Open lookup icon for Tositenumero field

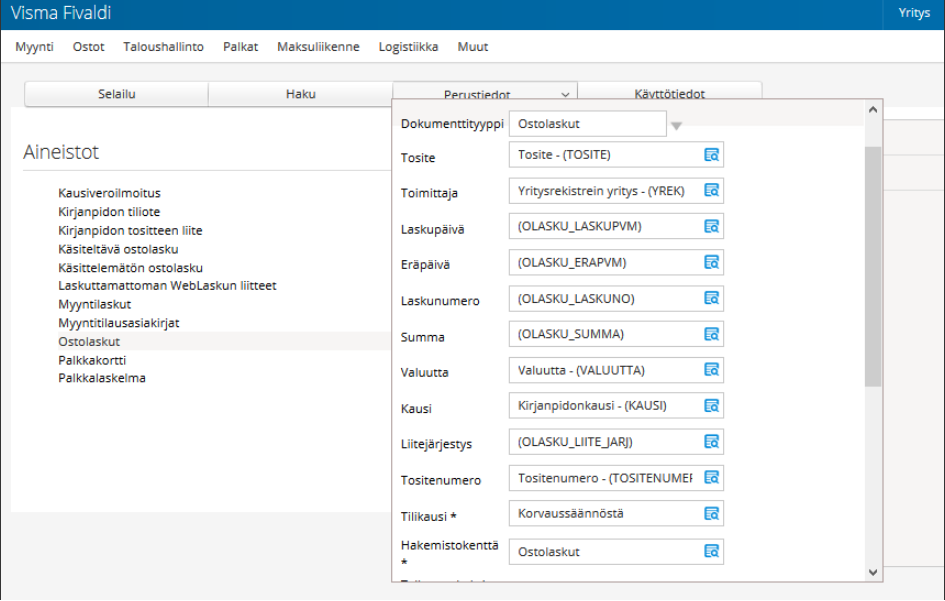(x=711, y=478)
